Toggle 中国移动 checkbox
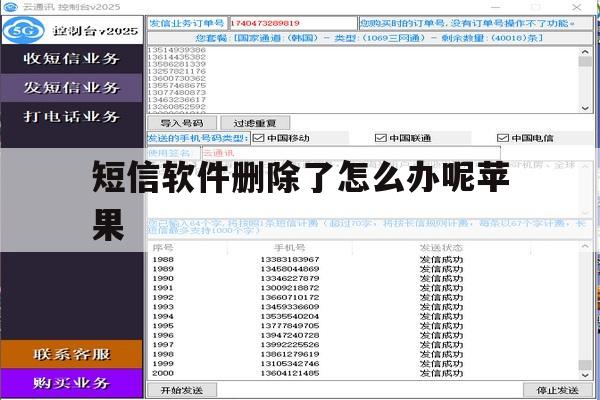Image resolution: width=600 pixels, height=400 pixels. point(259,138)
